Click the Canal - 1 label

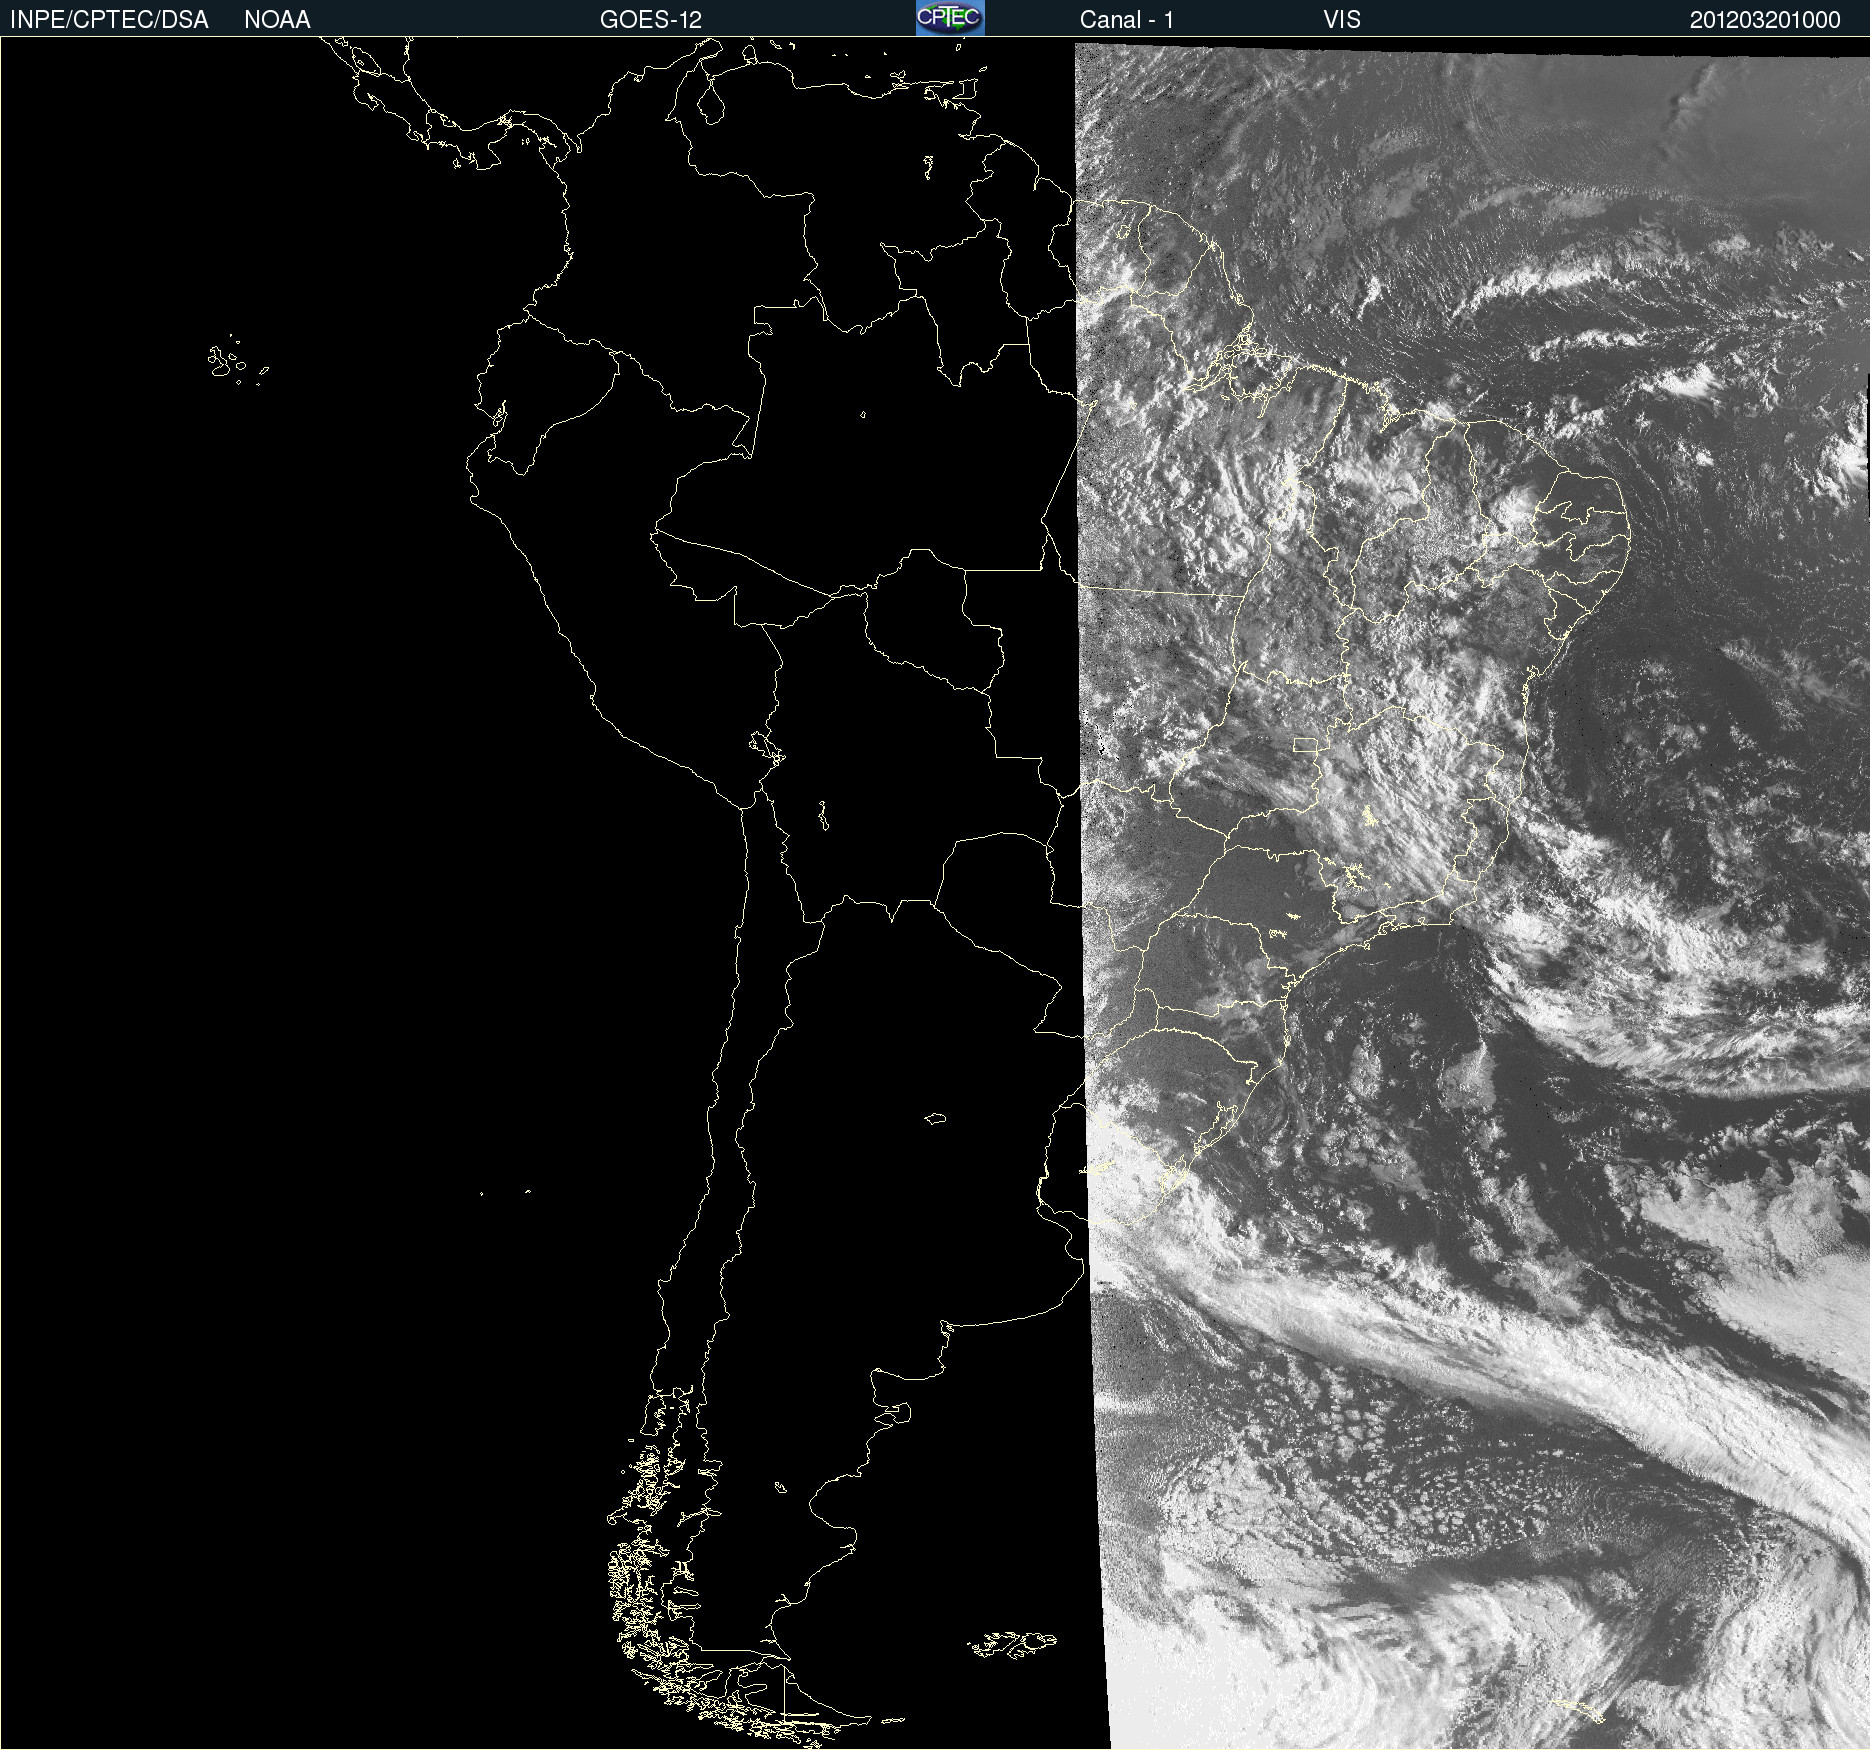pyautogui.click(x=1127, y=20)
